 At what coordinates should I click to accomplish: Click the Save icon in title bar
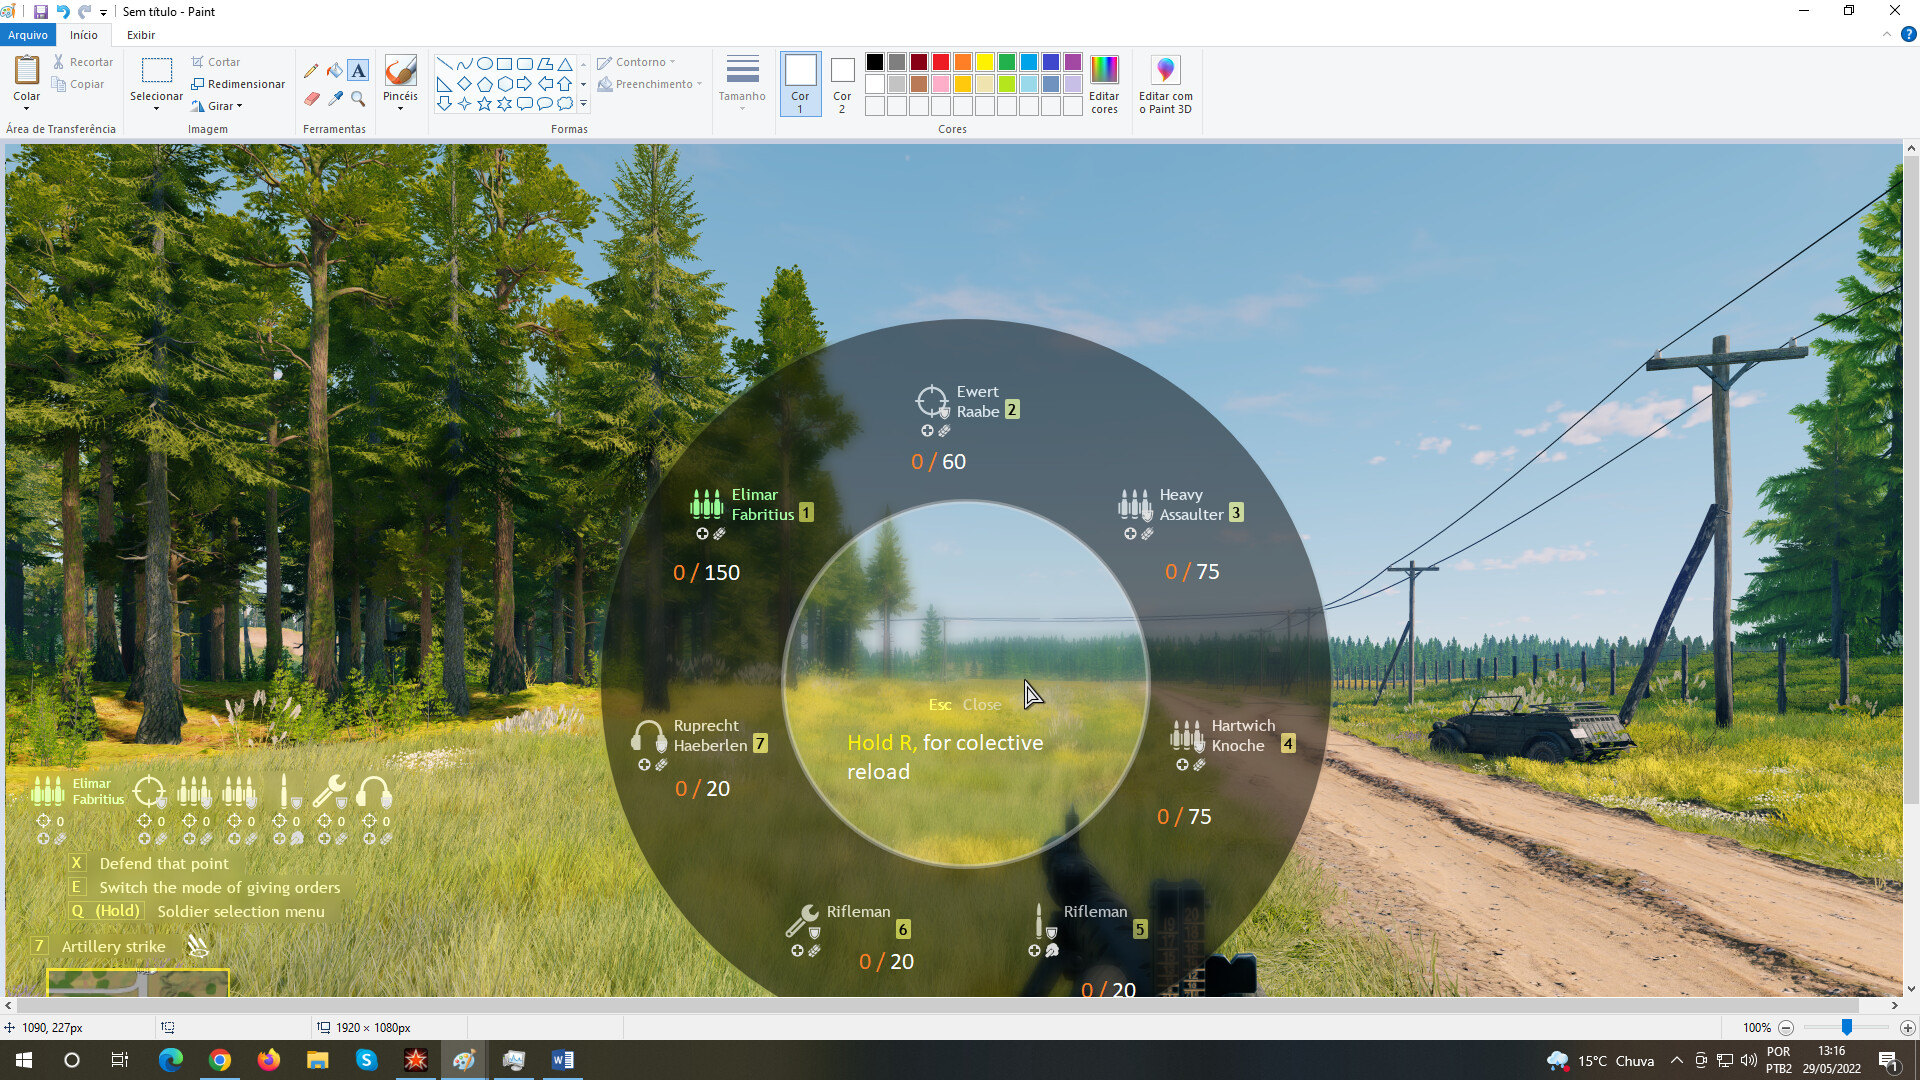(x=41, y=11)
